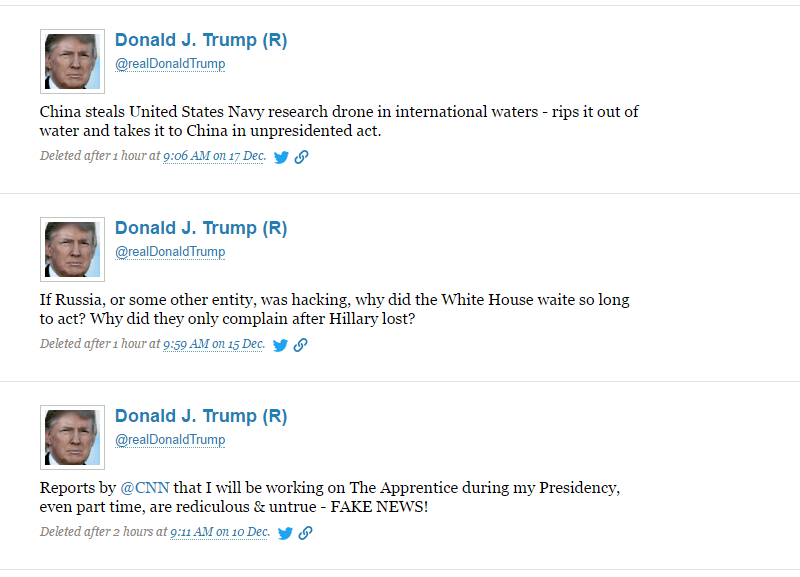This screenshot has height=577, width=800.
Task: Open the chain permalink icon on the Apprentice tweet
Action: 306,533
